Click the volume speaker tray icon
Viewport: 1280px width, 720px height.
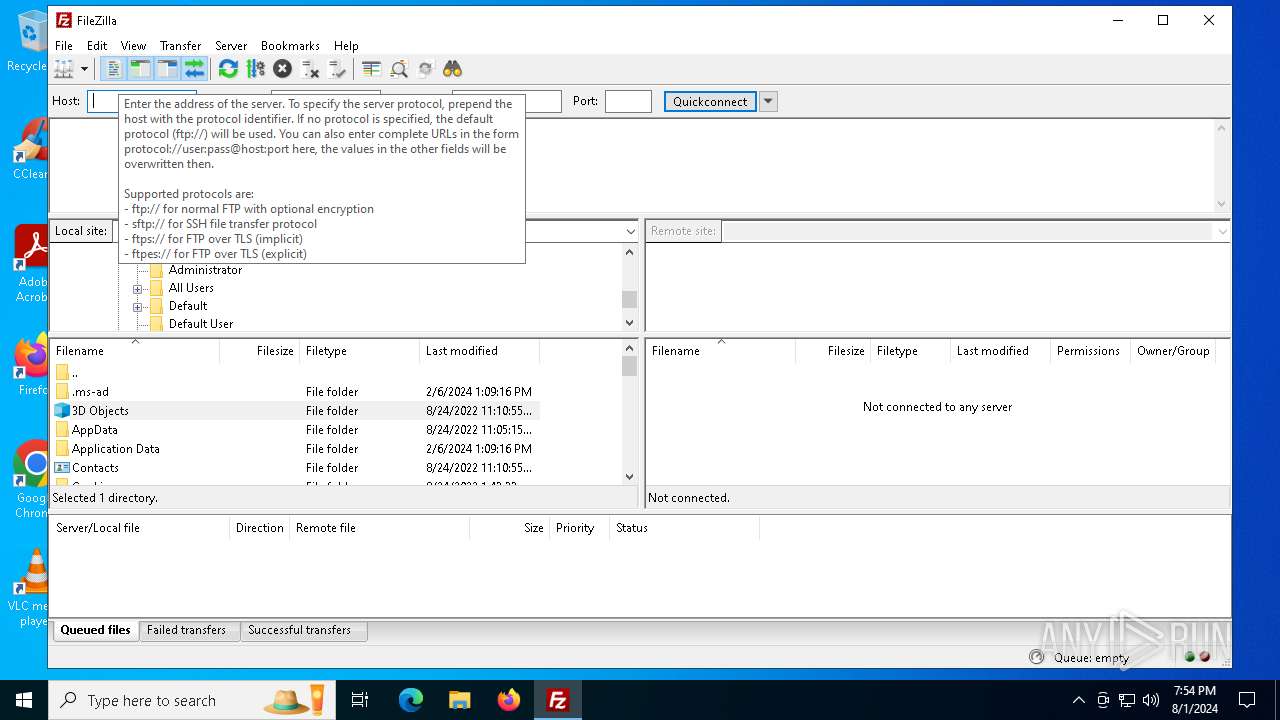click(x=1151, y=700)
